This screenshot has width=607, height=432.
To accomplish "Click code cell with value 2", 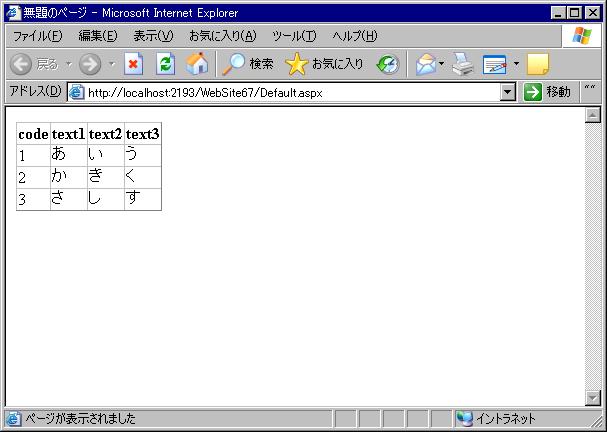I will [x=33, y=178].
